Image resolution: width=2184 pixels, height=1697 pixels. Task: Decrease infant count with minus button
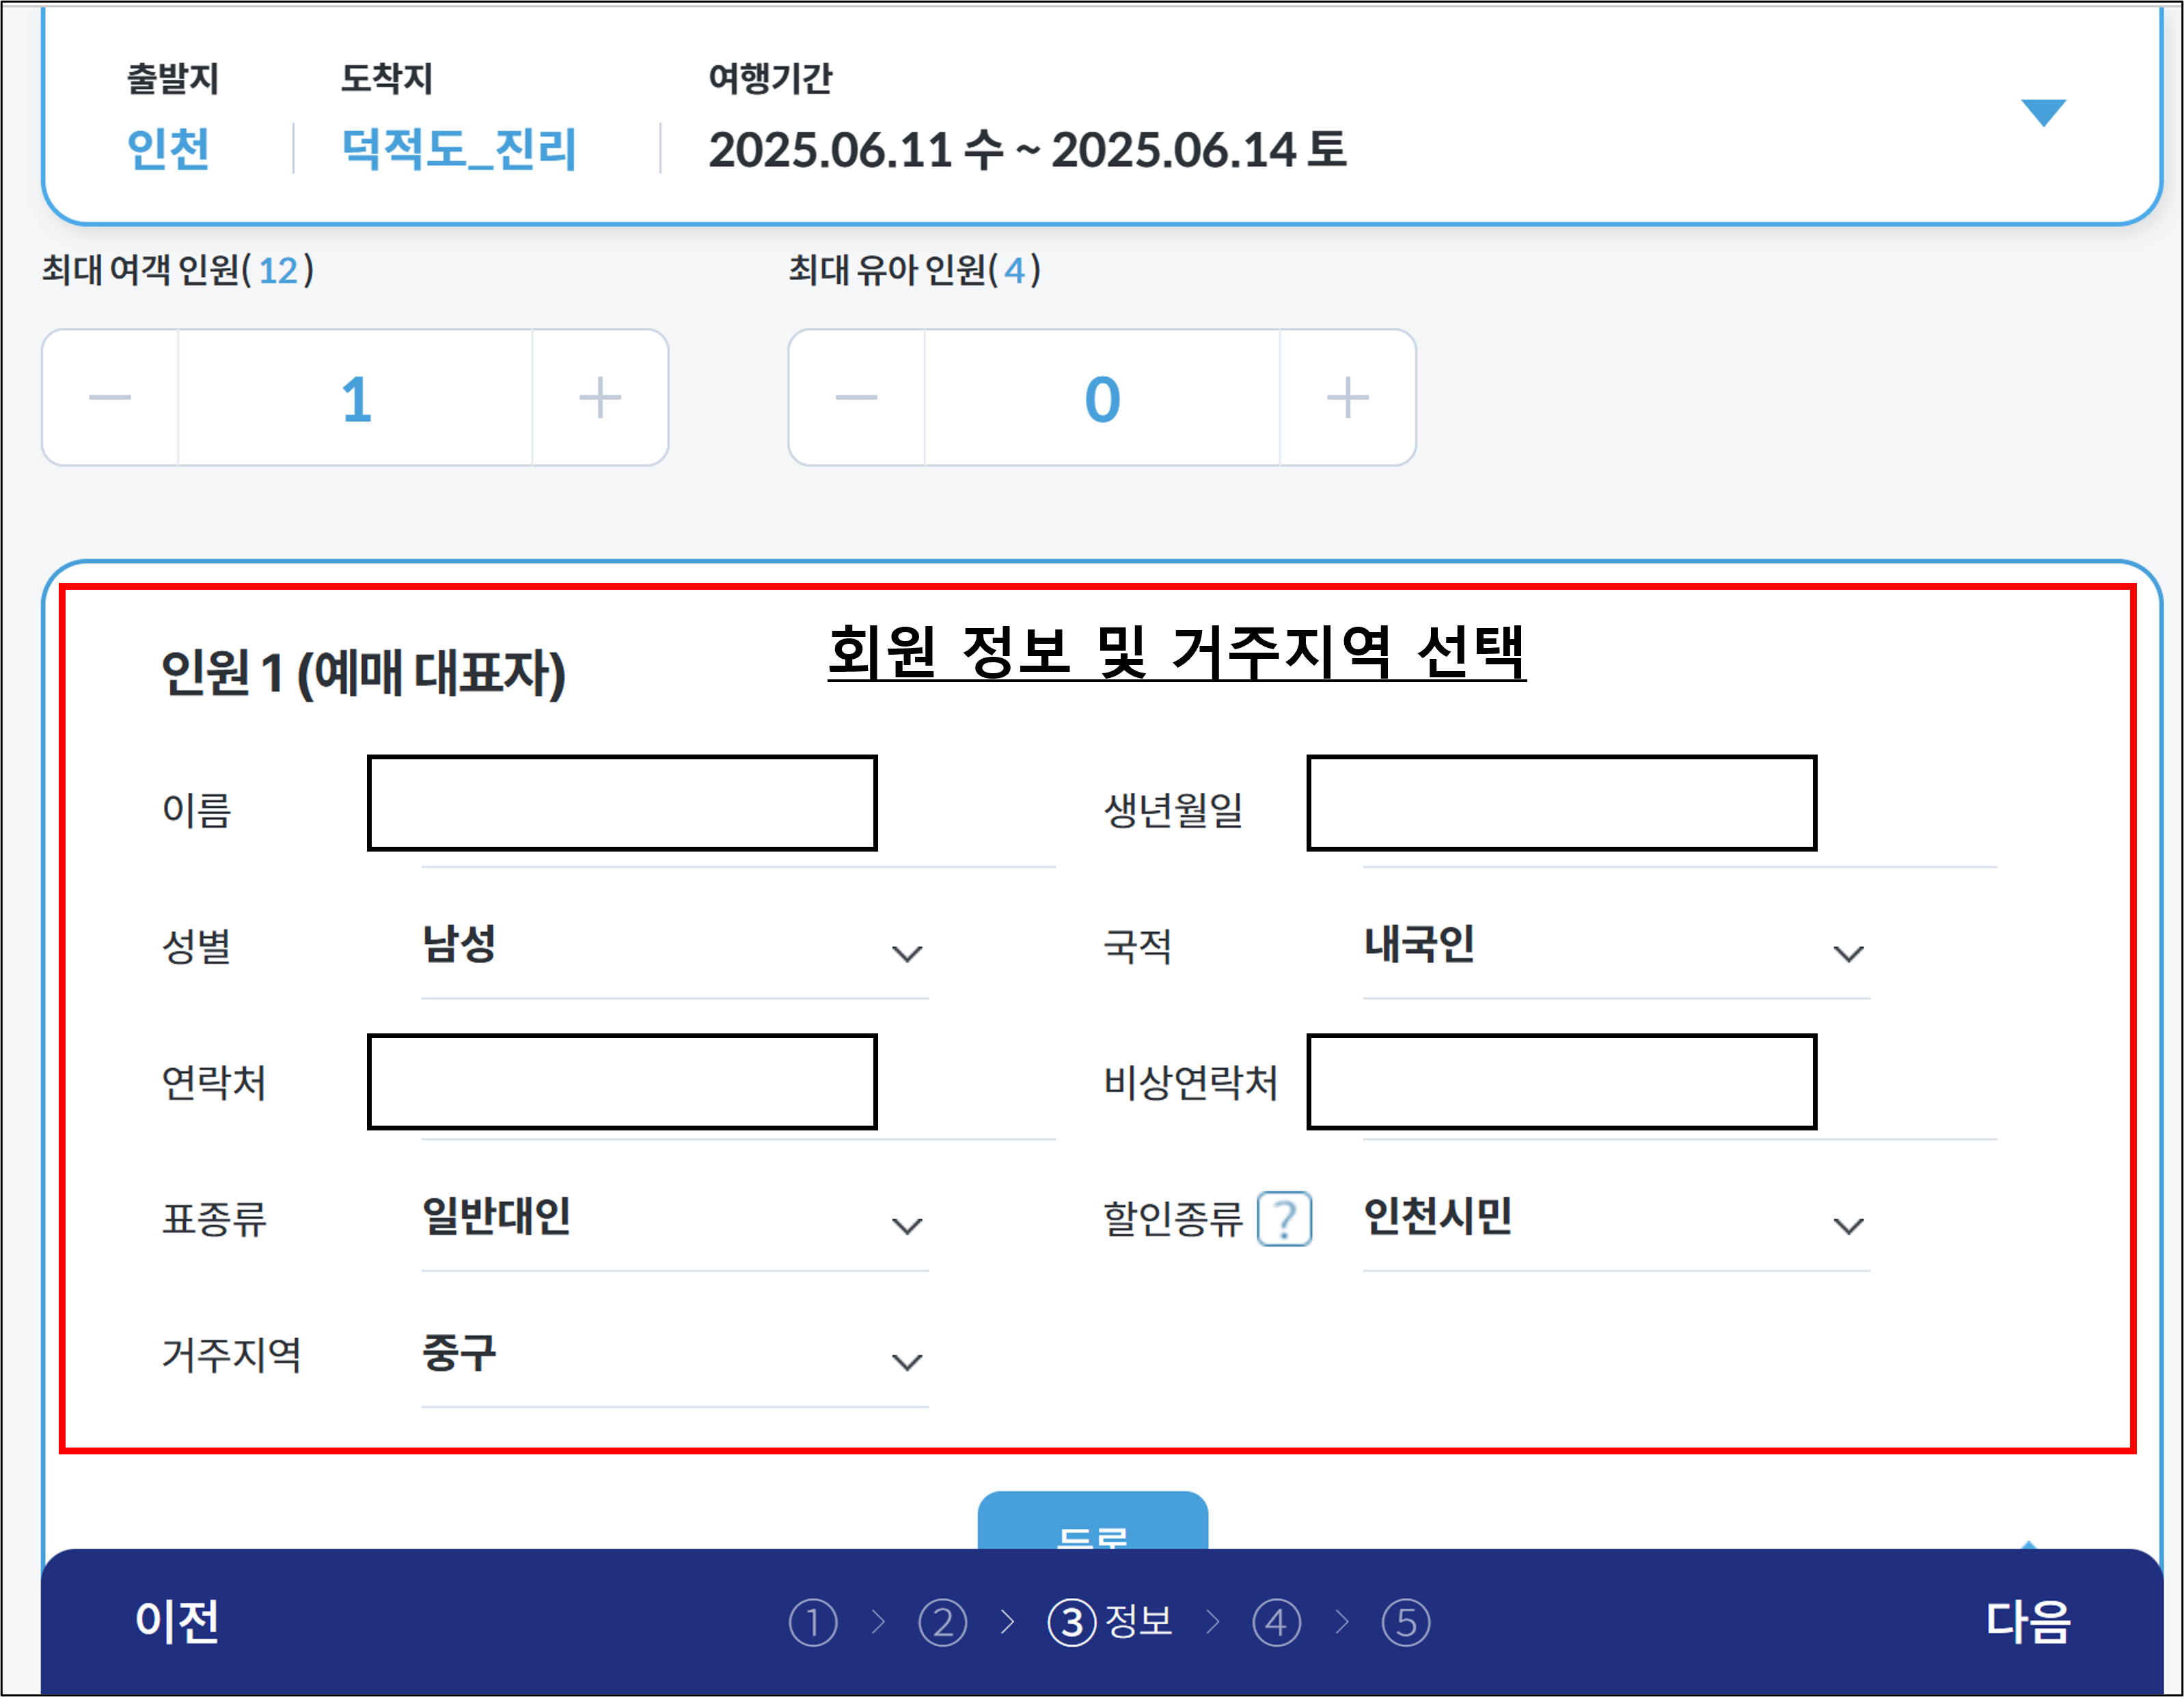[x=856, y=398]
